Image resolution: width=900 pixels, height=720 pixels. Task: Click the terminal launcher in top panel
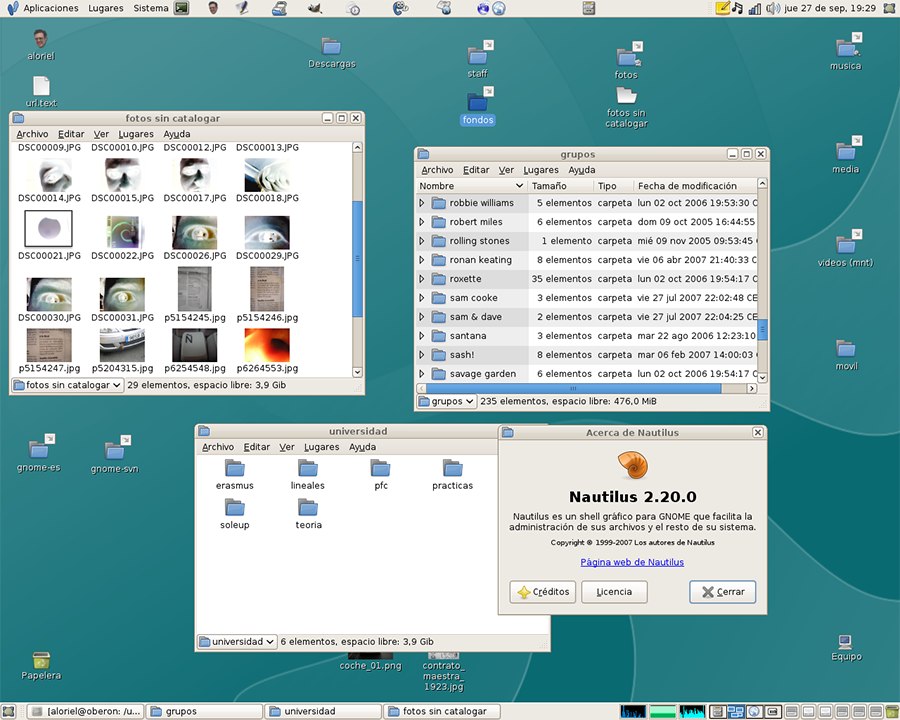point(181,8)
